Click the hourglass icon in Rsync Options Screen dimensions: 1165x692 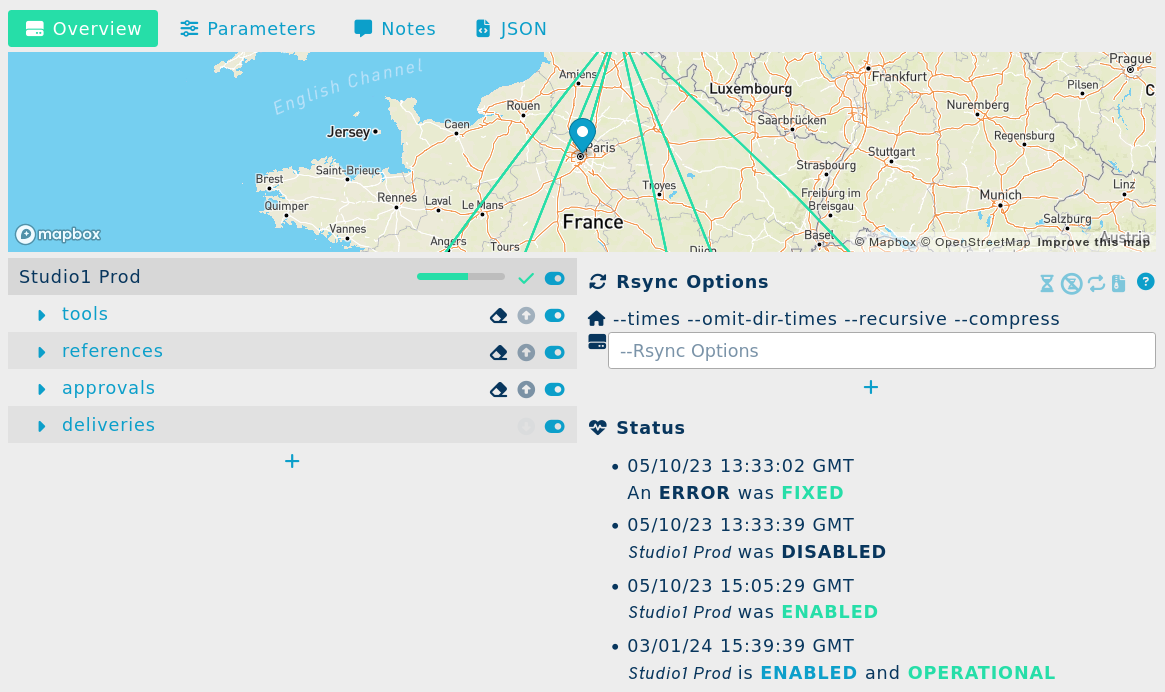pyautogui.click(x=1047, y=283)
